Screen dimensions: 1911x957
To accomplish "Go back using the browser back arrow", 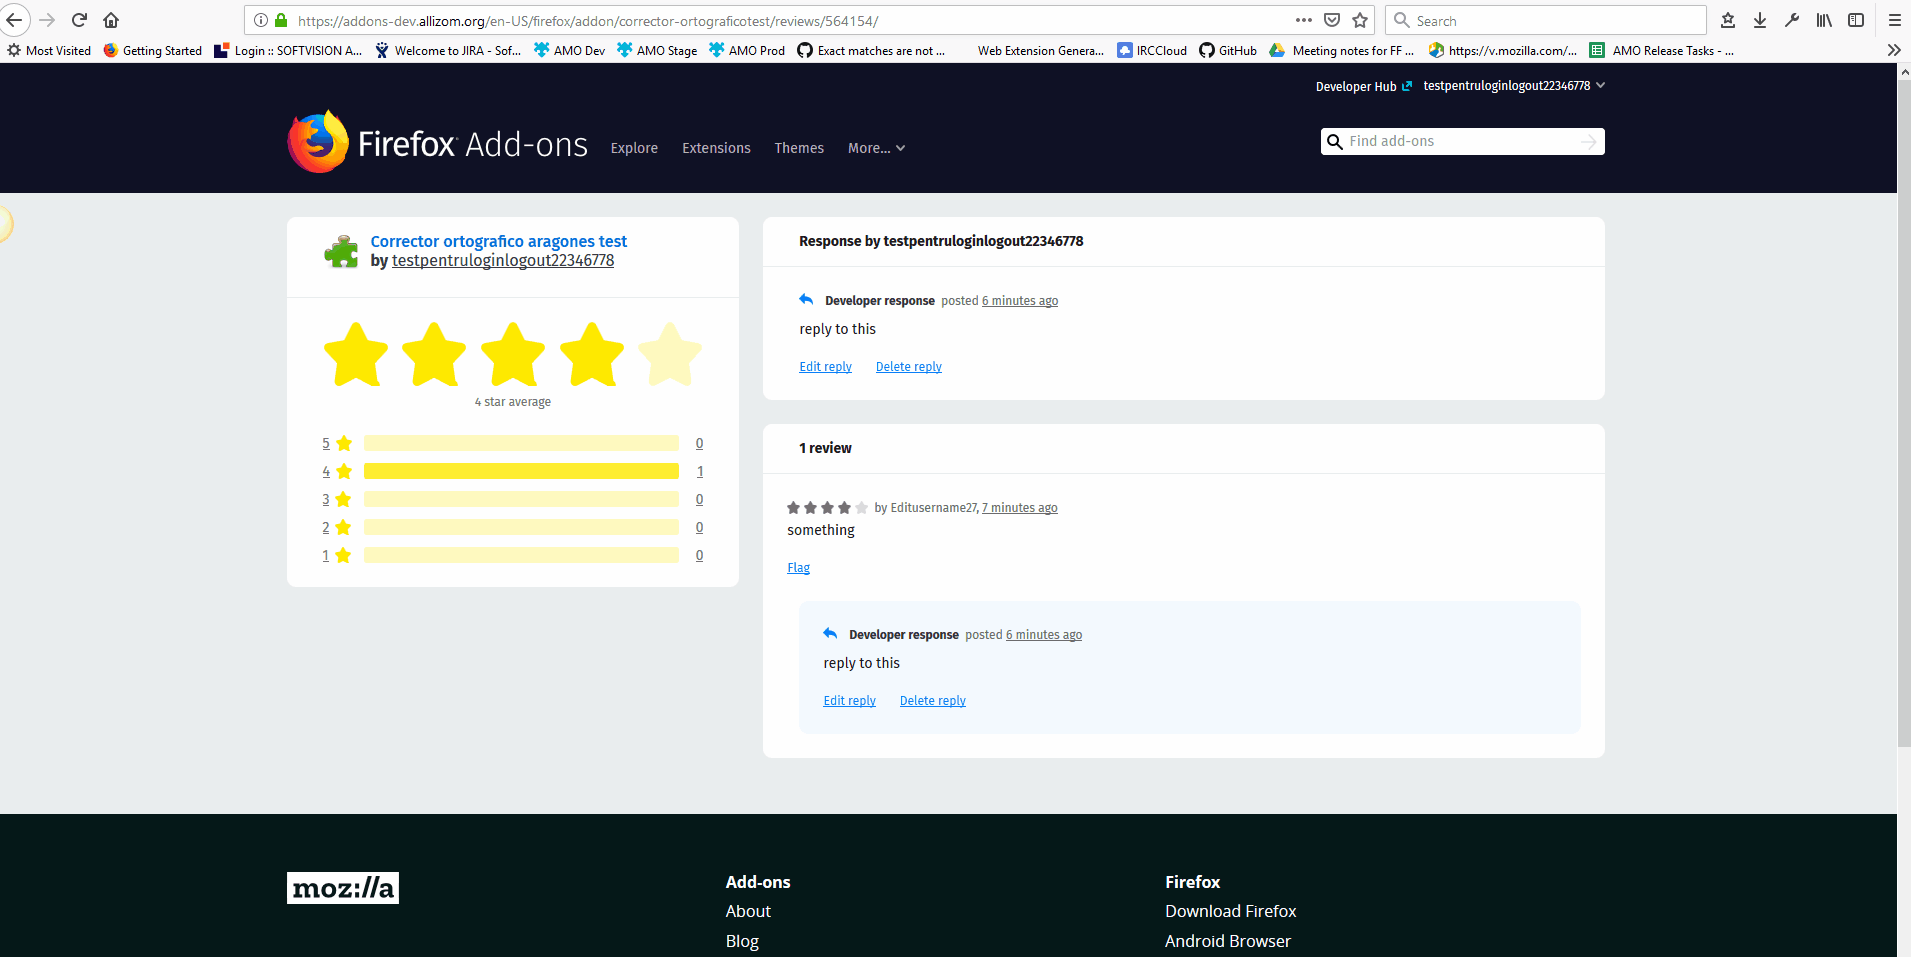I will point(14,20).
